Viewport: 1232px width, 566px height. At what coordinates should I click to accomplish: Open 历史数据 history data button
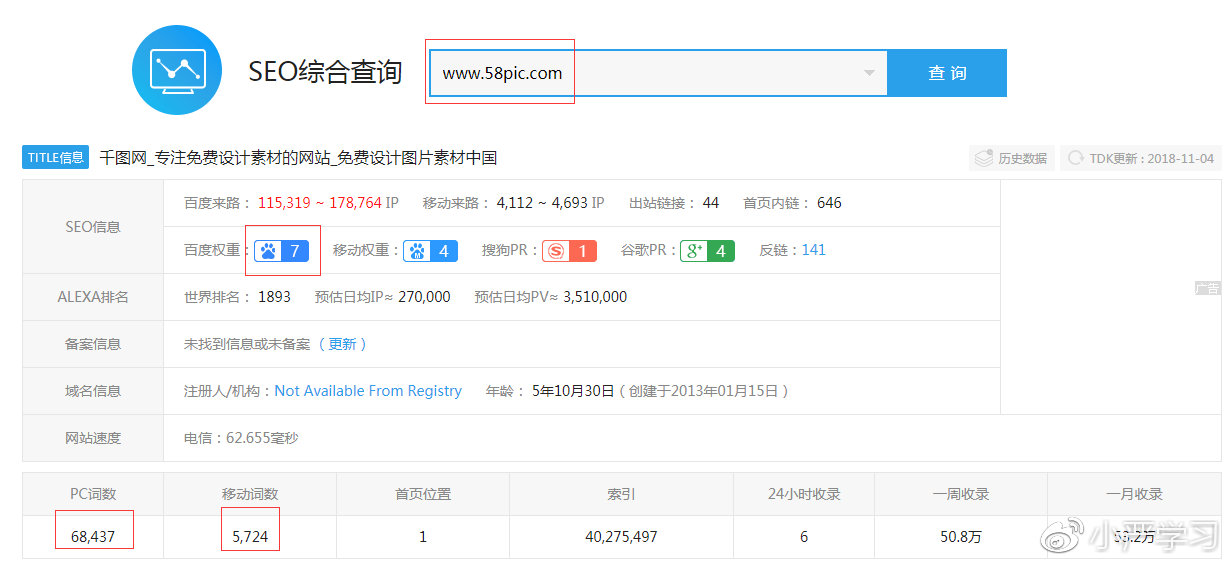pos(1011,158)
